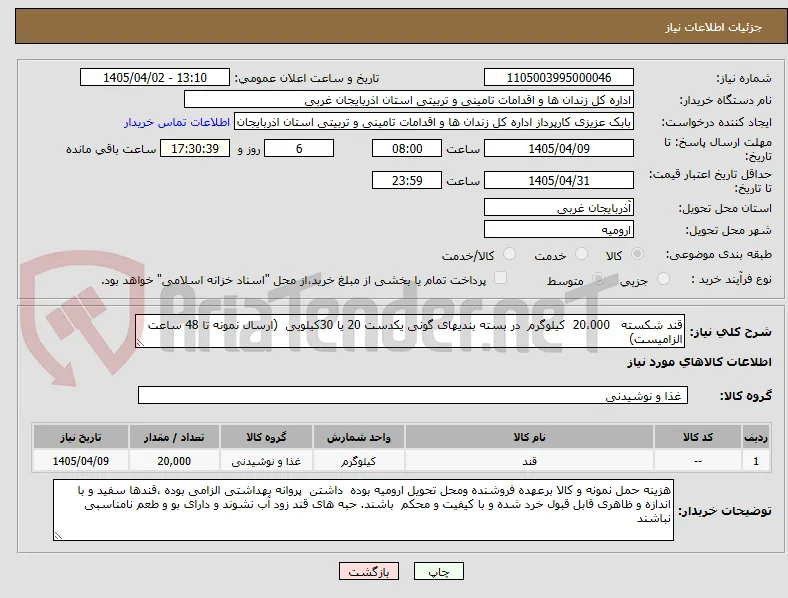Image resolution: width=788 pixels, height=598 pixels.
Task: Click the ردیف column header
Action: tap(756, 437)
